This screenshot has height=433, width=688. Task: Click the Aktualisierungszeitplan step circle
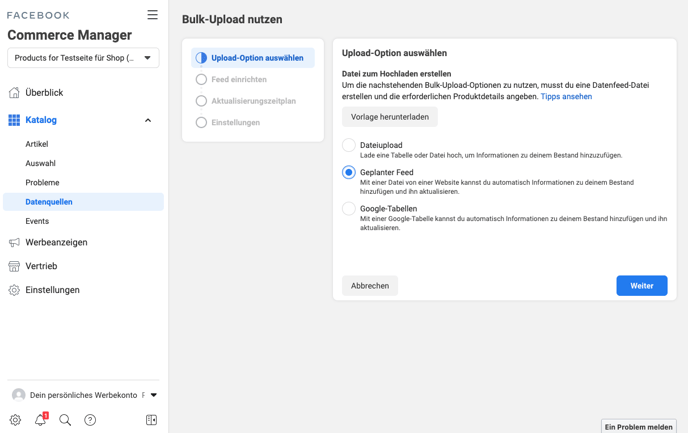201,101
